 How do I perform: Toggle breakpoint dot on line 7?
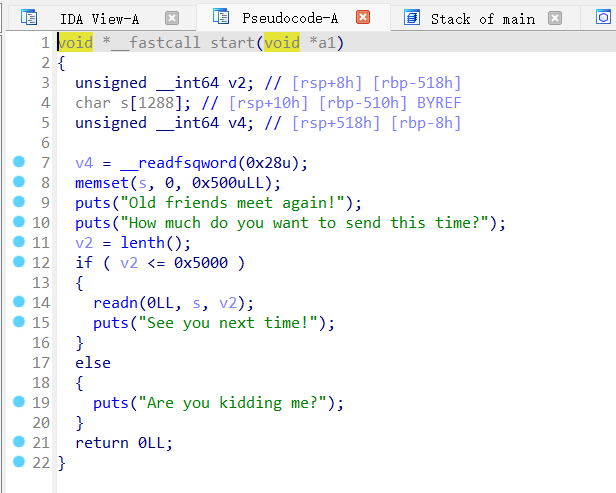18,162
